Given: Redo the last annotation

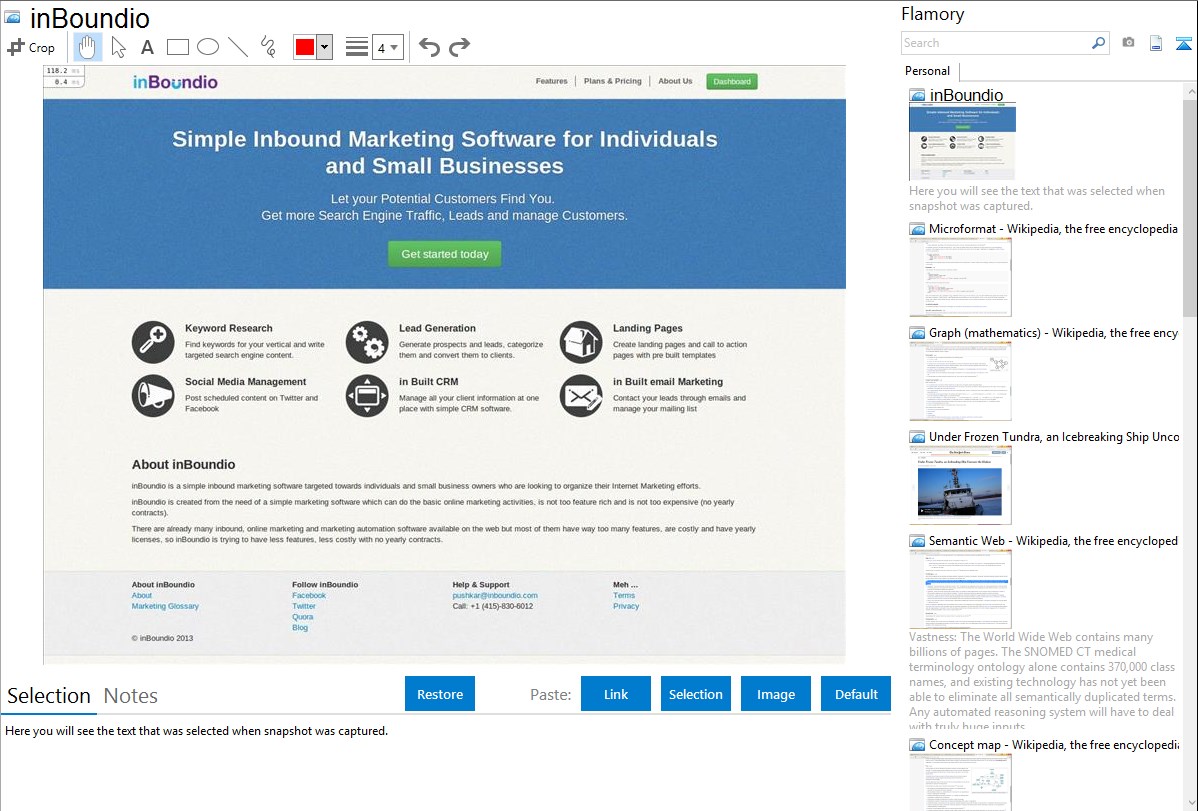Looking at the screenshot, I should coord(459,47).
